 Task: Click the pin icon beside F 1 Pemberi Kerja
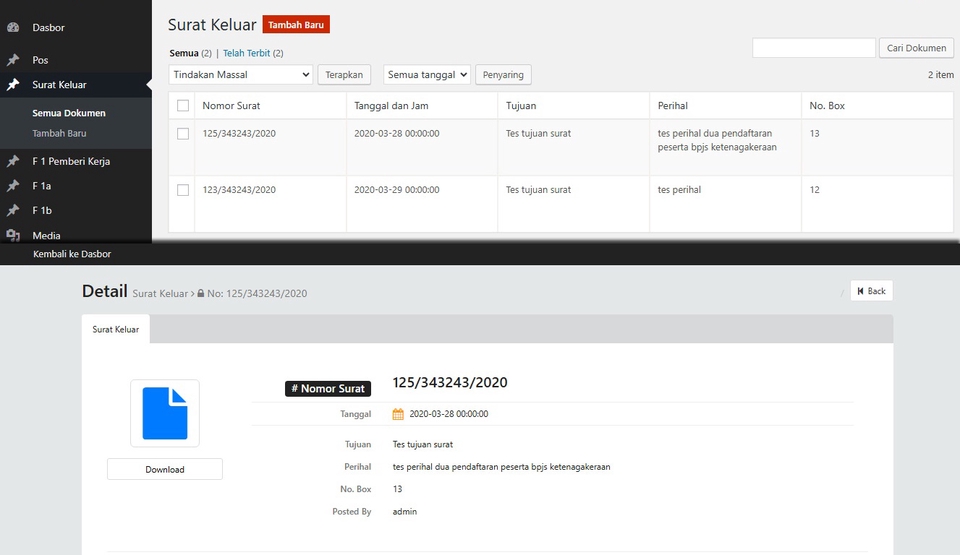[13, 161]
